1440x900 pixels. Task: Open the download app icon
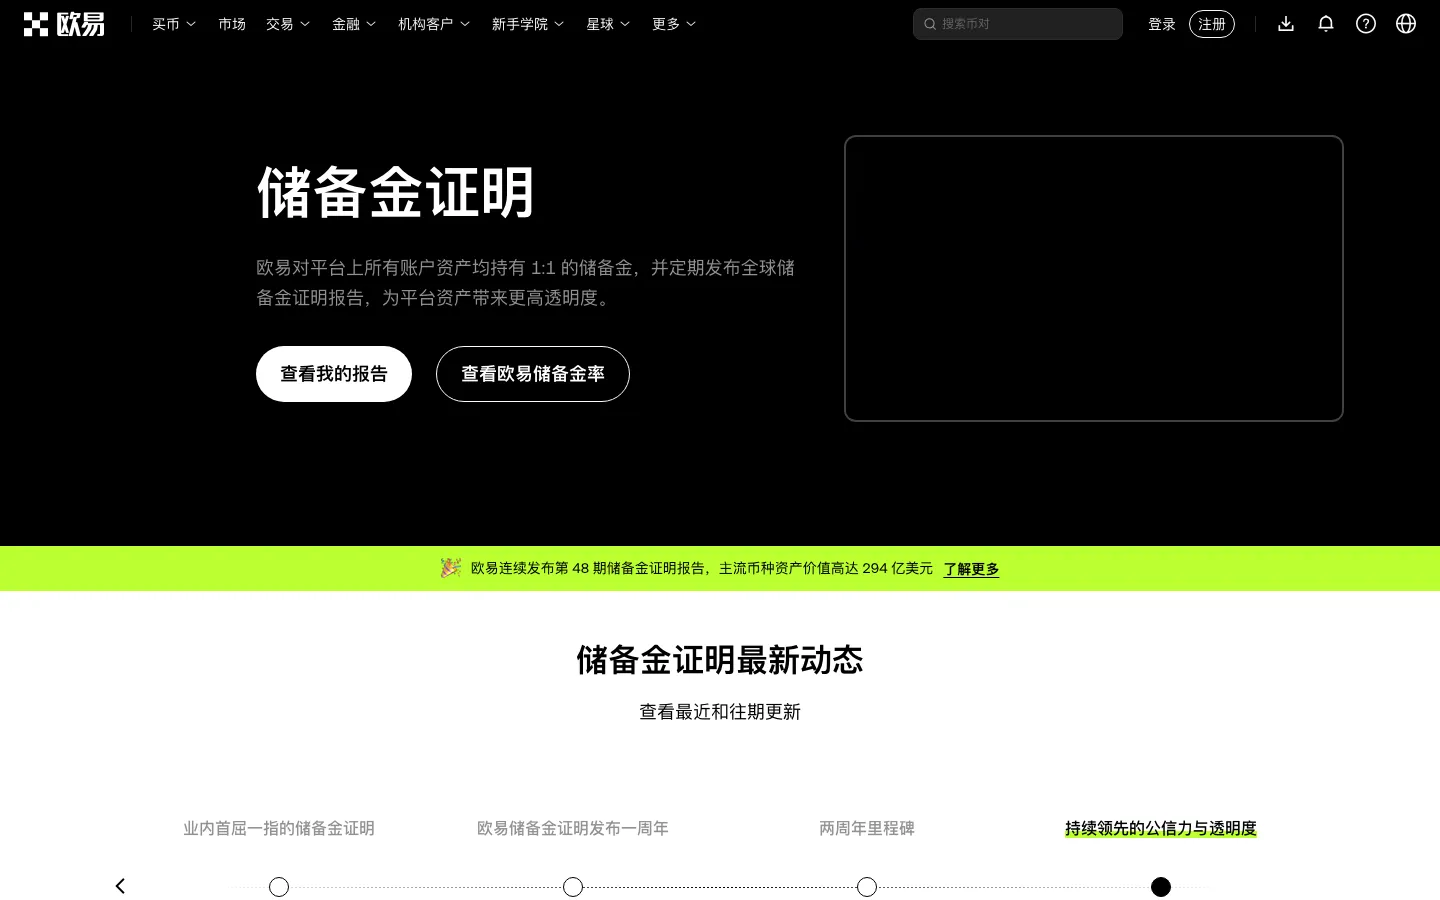point(1286,24)
